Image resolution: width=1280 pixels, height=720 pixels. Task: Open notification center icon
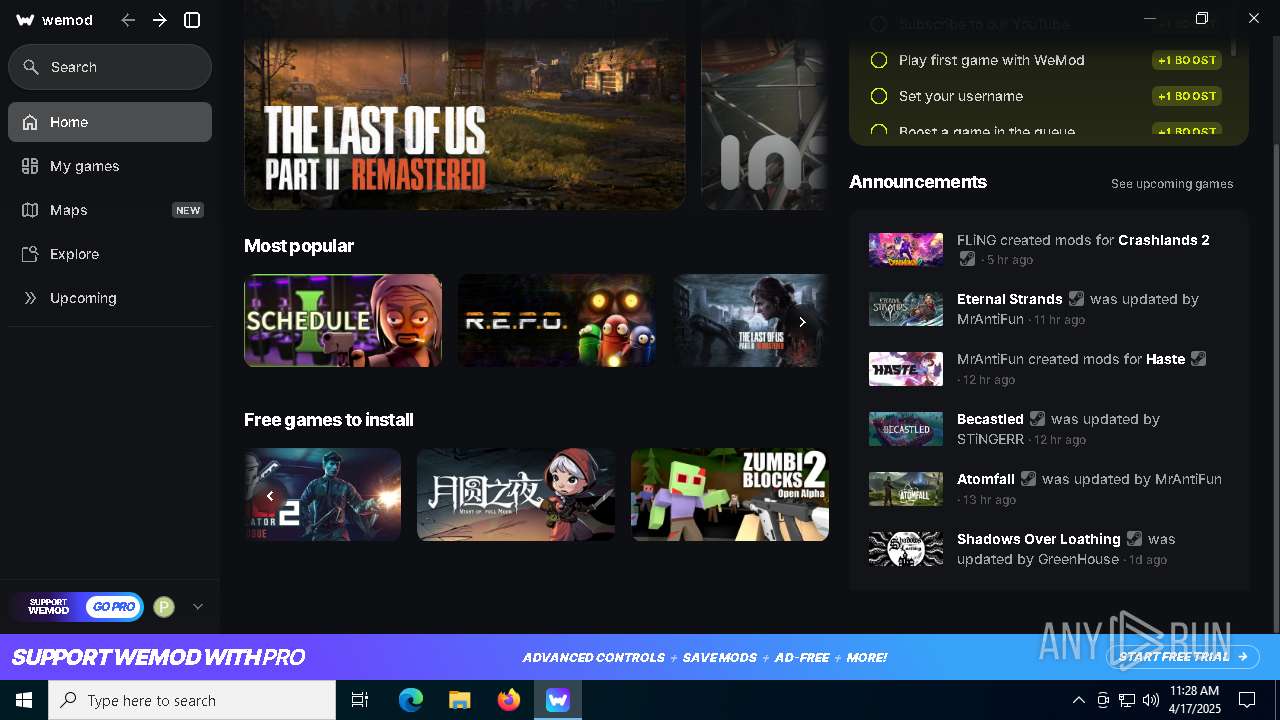pos(1247,700)
